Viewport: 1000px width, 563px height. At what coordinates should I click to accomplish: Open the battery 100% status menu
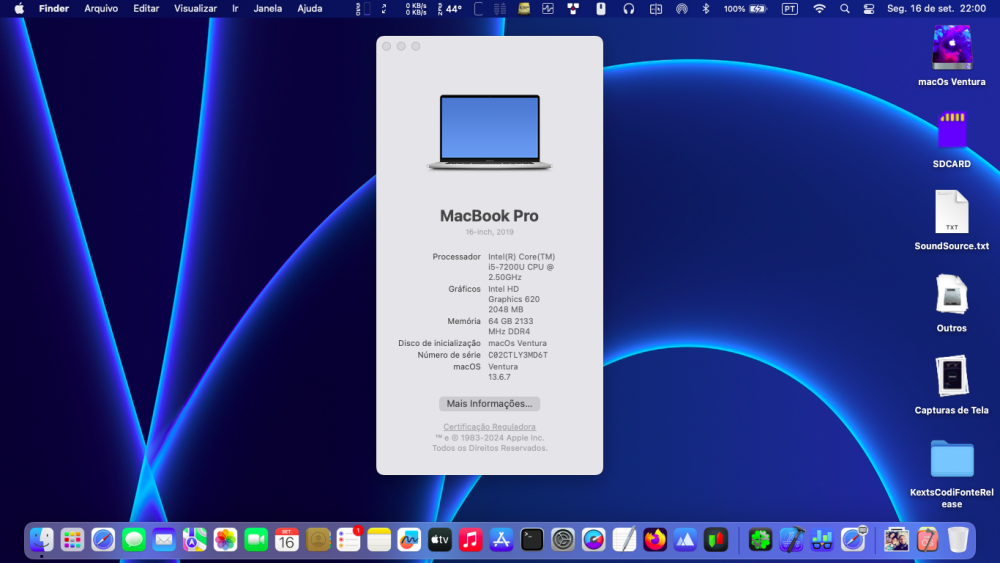click(745, 9)
